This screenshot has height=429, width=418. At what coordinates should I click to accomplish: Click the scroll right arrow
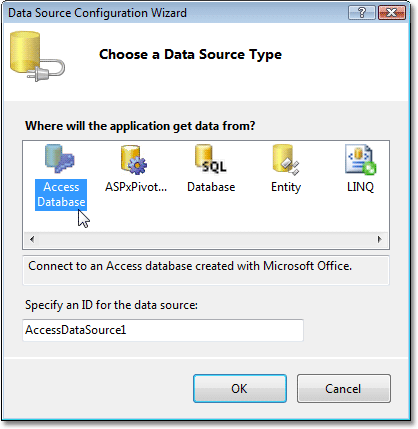379,239
